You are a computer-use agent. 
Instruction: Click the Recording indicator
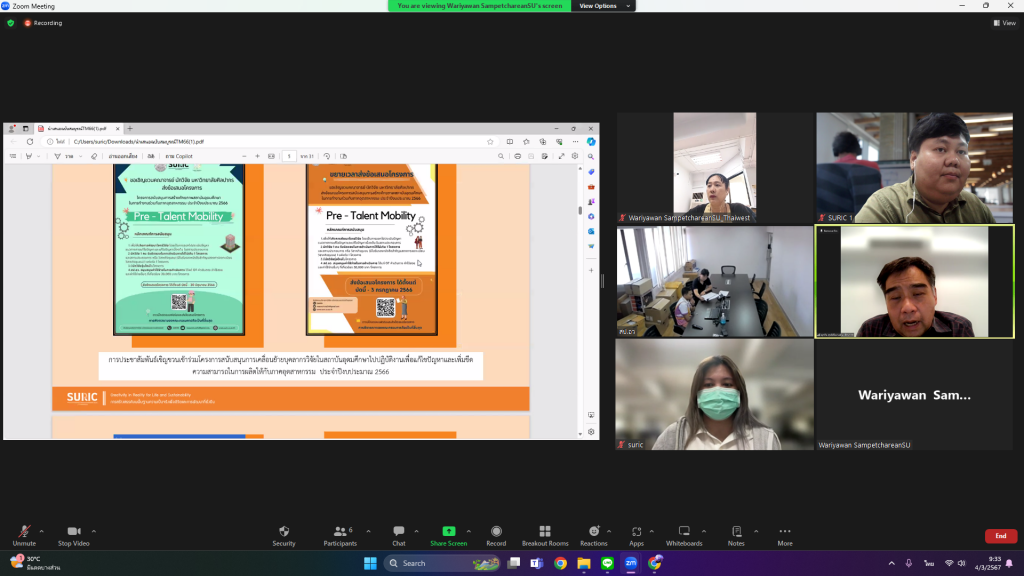(43, 23)
